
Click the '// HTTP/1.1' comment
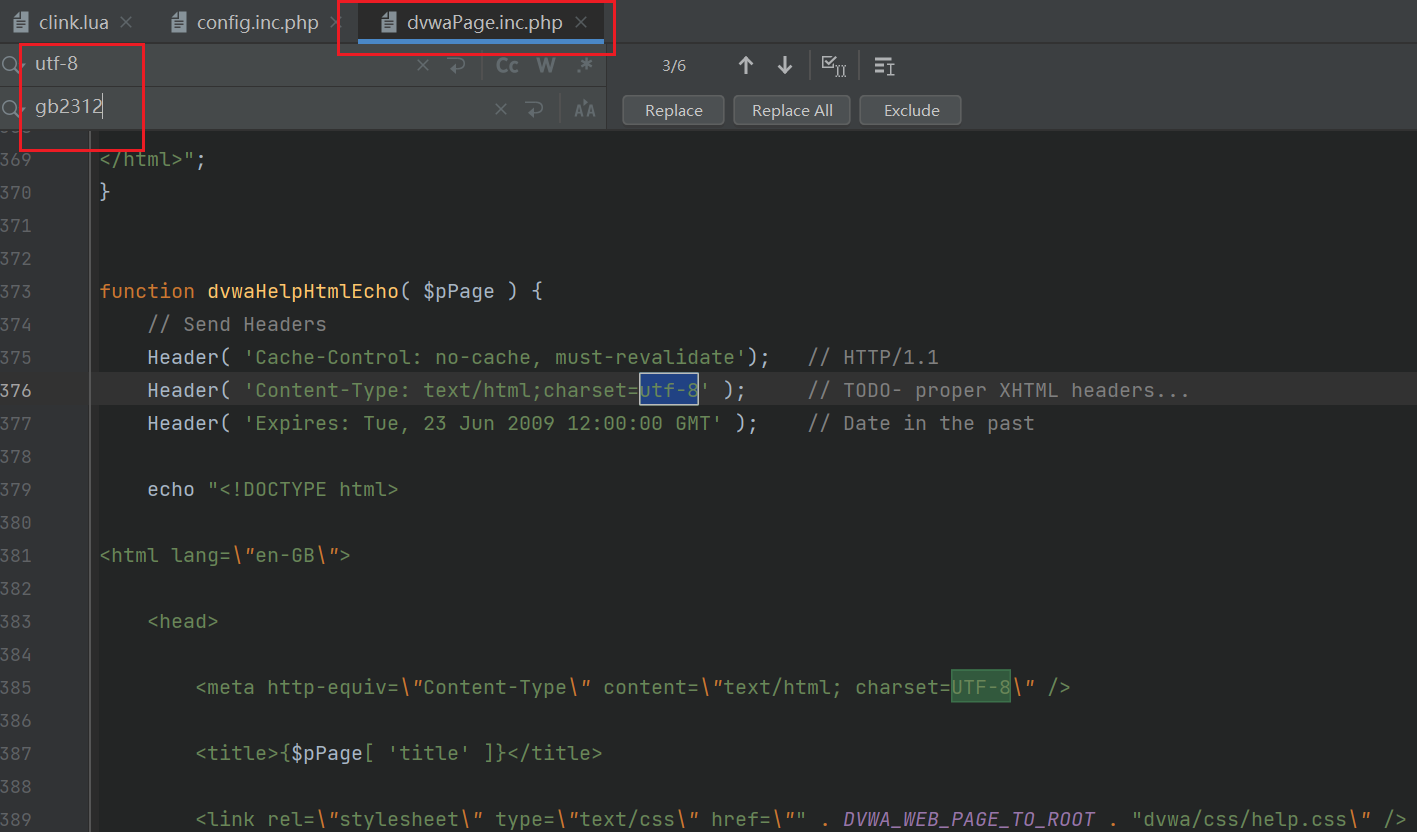(873, 357)
